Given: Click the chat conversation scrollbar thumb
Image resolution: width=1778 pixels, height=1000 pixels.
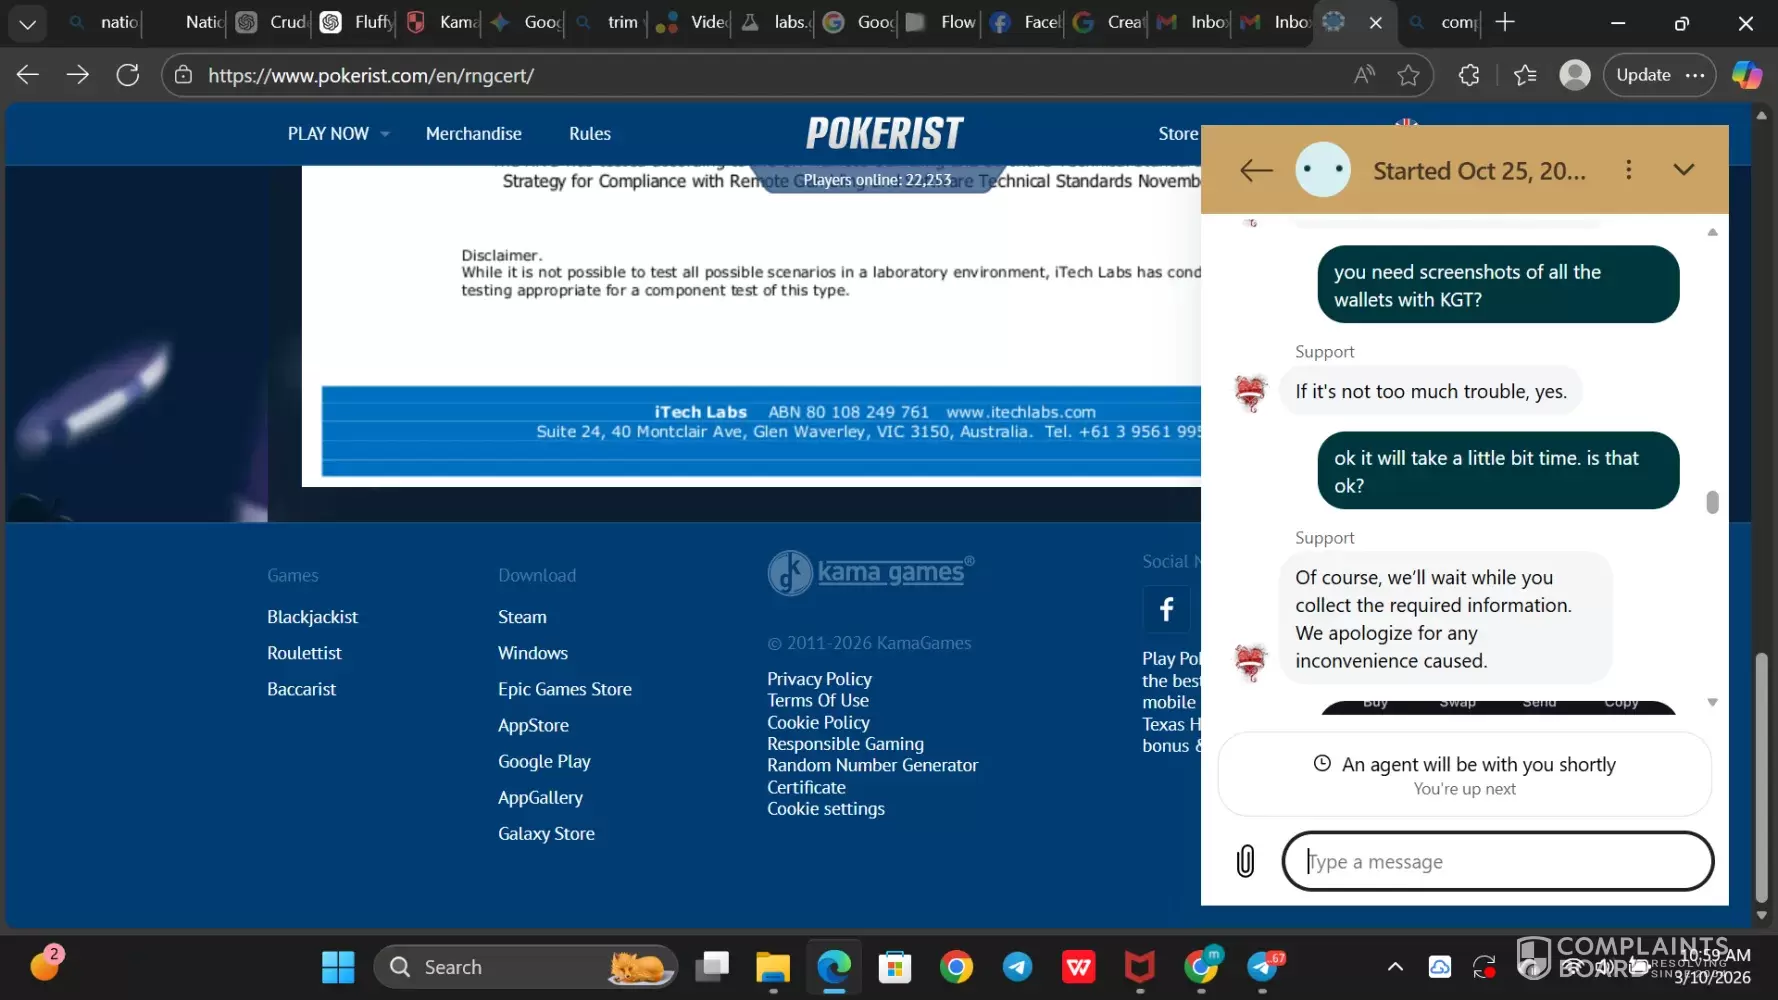Looking at the screenshot, I should 1712,502.
